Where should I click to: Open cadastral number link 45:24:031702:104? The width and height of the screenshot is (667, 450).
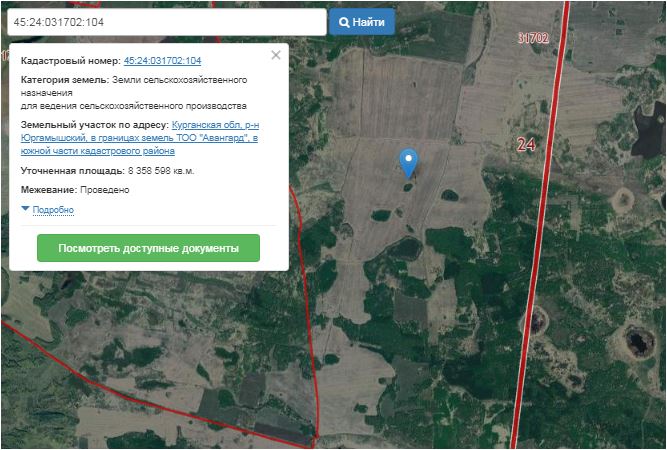tap(162, 61)
